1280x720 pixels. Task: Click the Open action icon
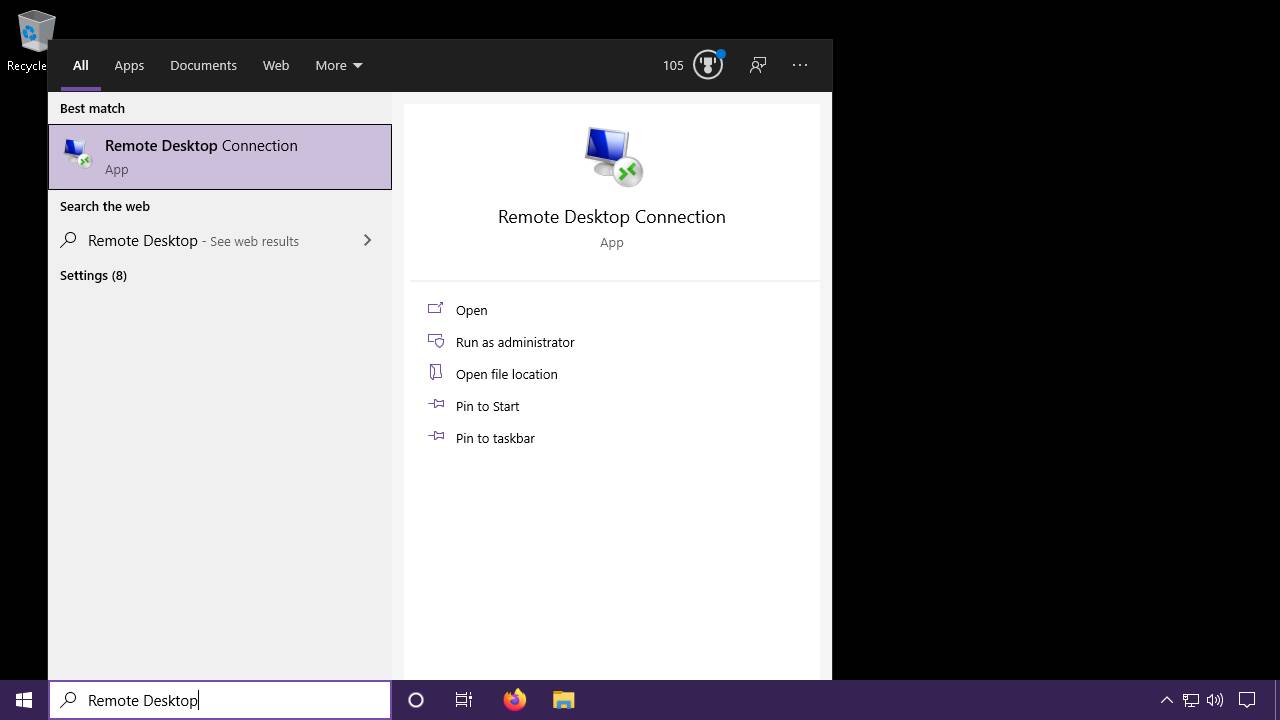point(435,309)
